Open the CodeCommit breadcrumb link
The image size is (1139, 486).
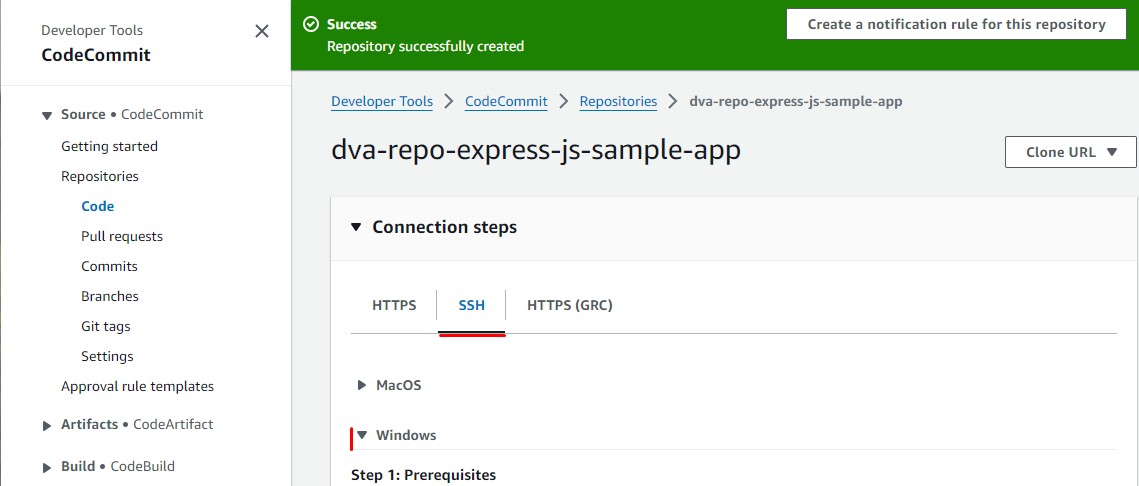pyautogui.click(x=506, y=101)
